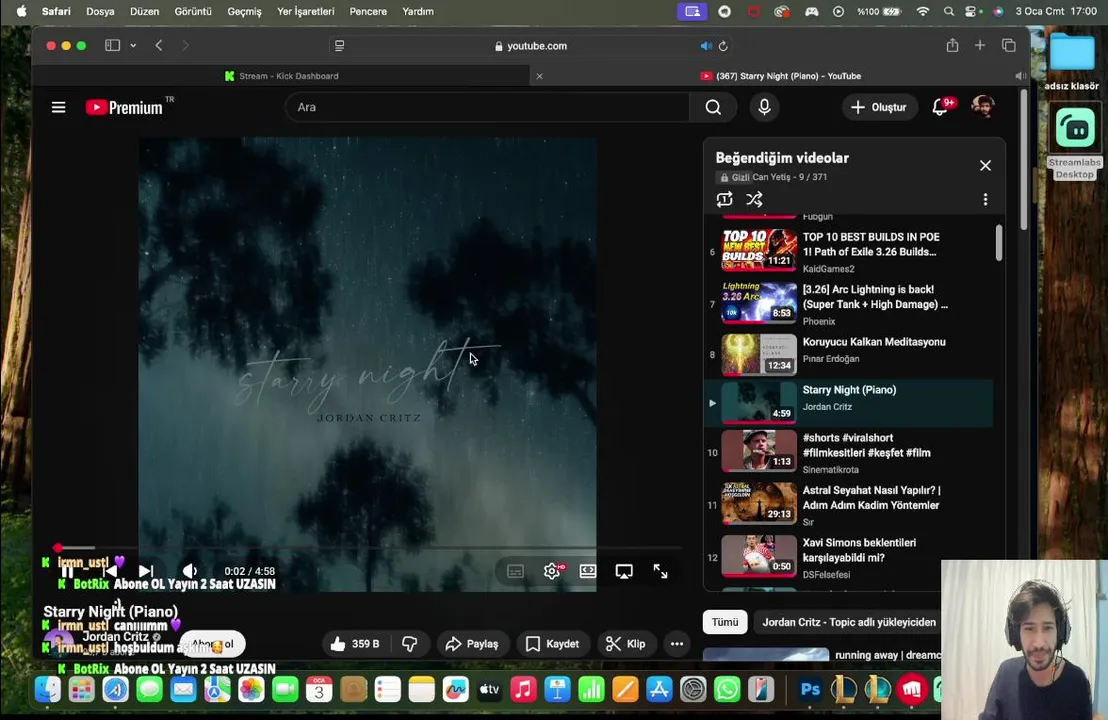1108x720 pixels.
Task: Toggle playlist loop icon
Action: 724,199
